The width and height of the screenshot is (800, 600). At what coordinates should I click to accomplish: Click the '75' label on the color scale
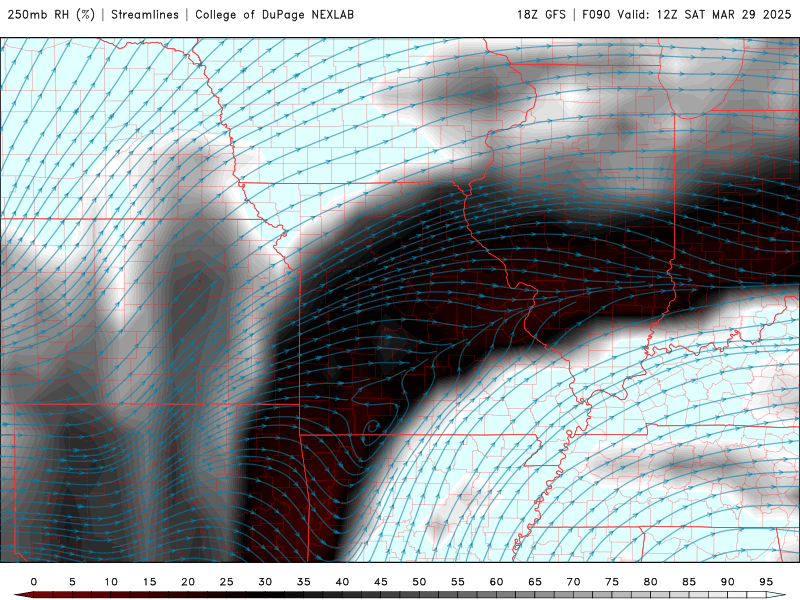(612, 582)
